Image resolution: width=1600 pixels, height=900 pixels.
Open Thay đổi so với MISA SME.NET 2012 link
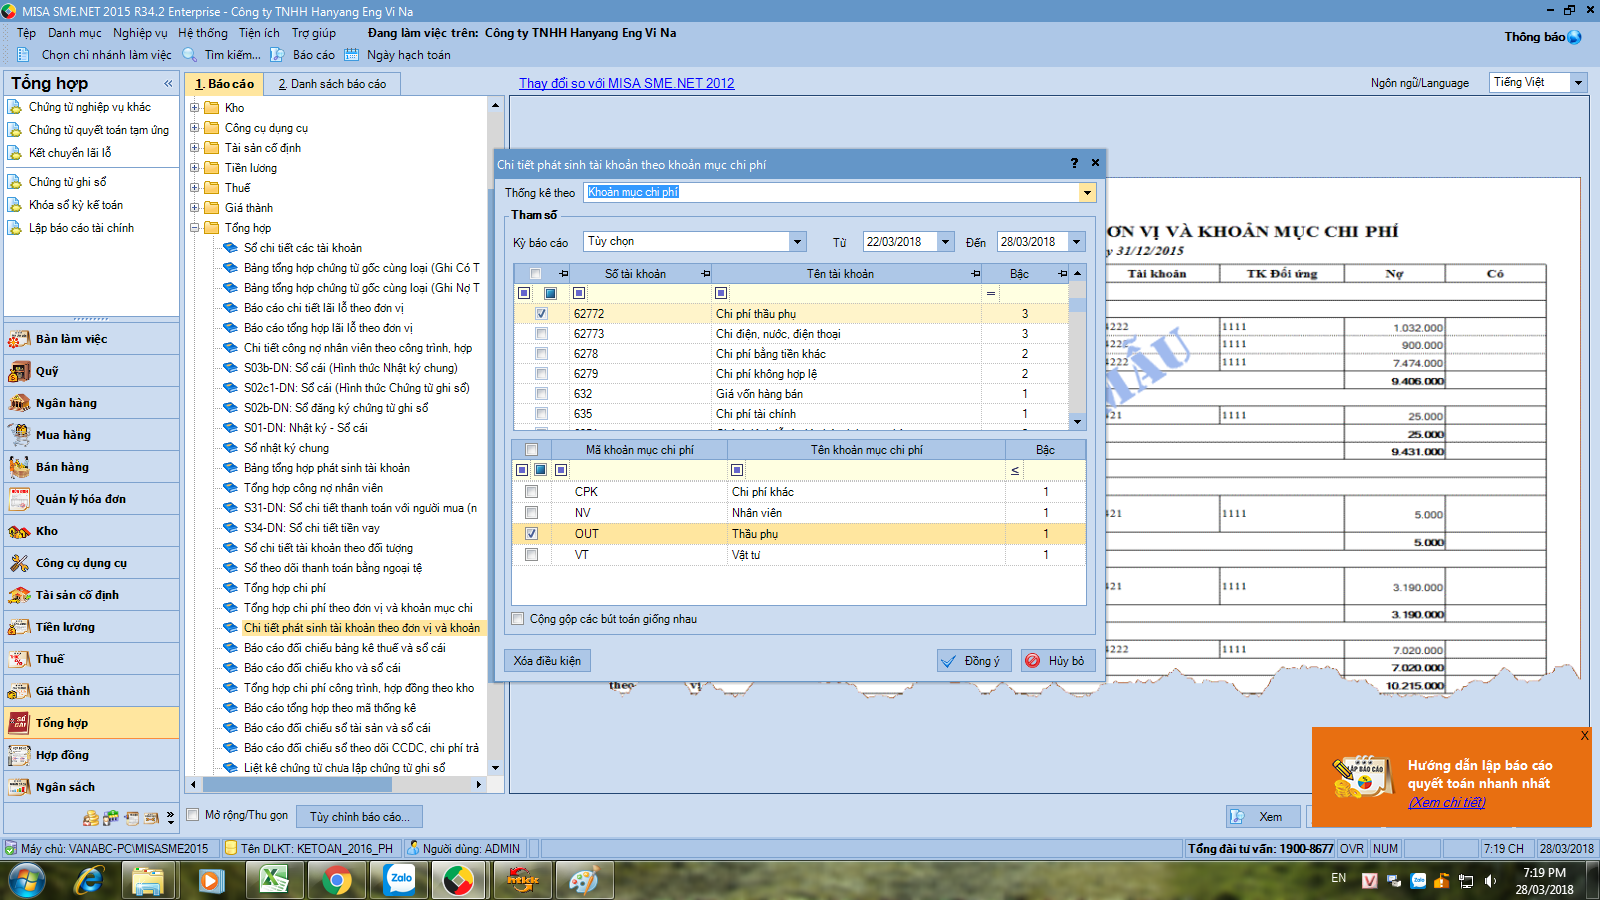[627, 83]
